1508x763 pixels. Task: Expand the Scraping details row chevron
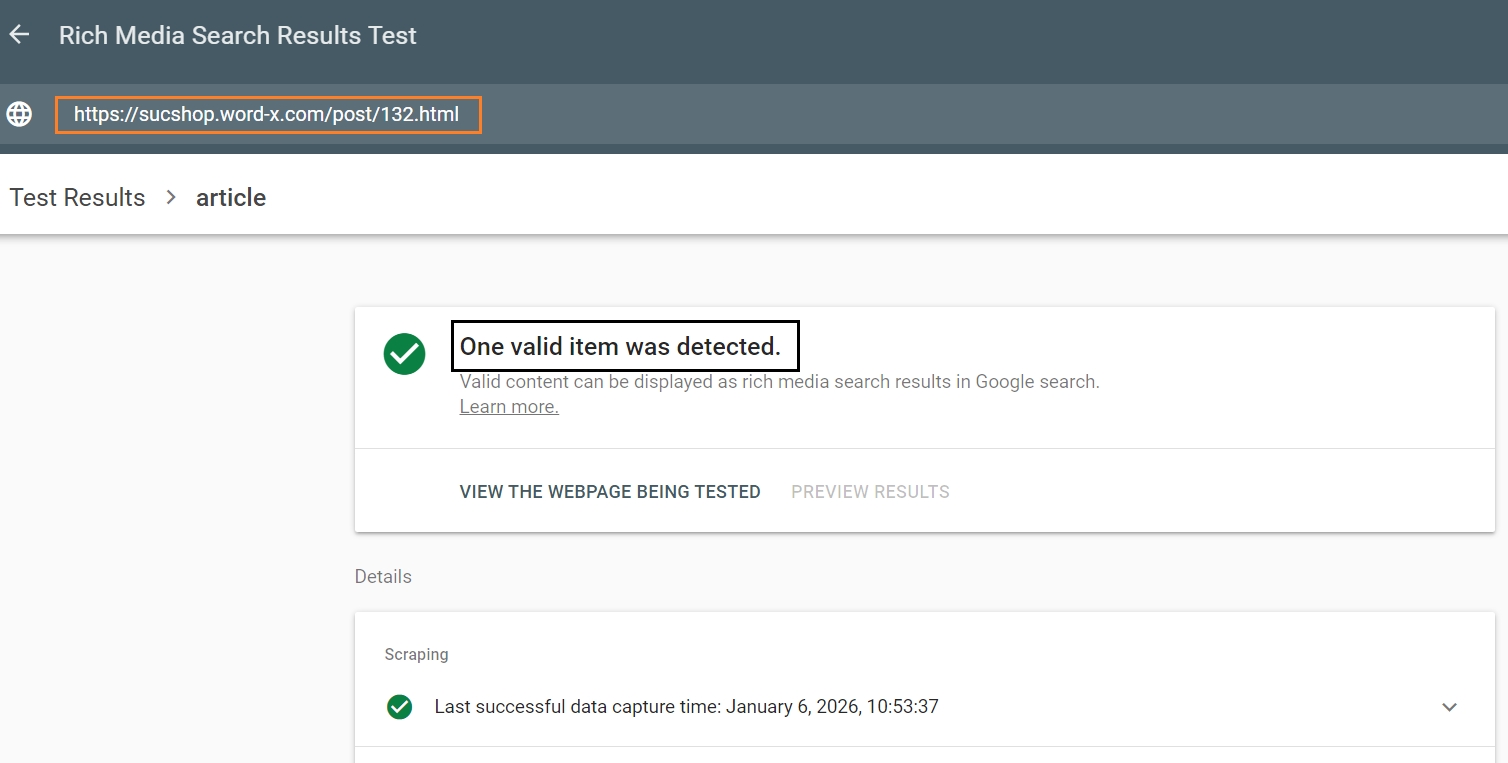coord(1449,707)
